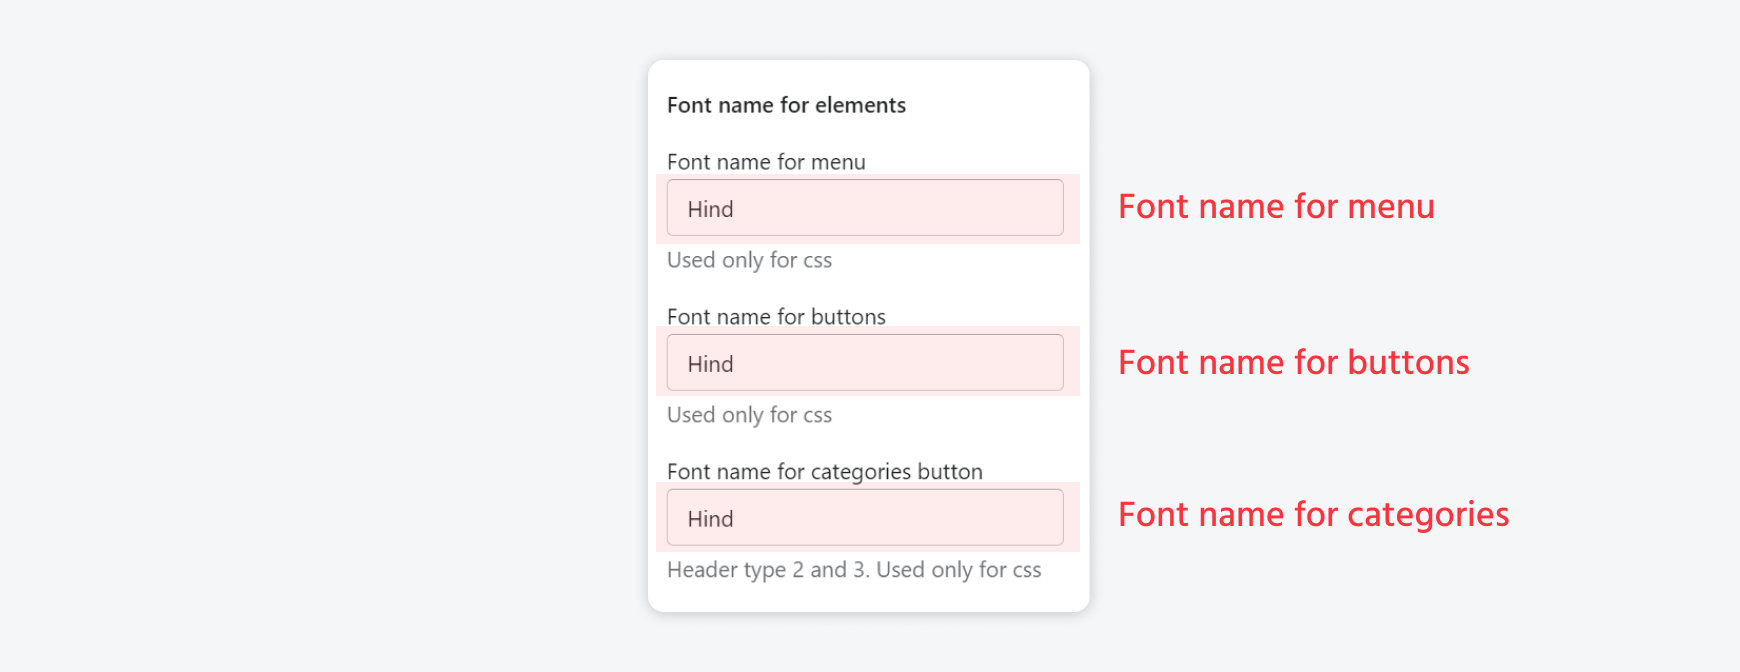Click the "Hind" value in the buttons font field
1740x672 pixels.
(710, 364)
